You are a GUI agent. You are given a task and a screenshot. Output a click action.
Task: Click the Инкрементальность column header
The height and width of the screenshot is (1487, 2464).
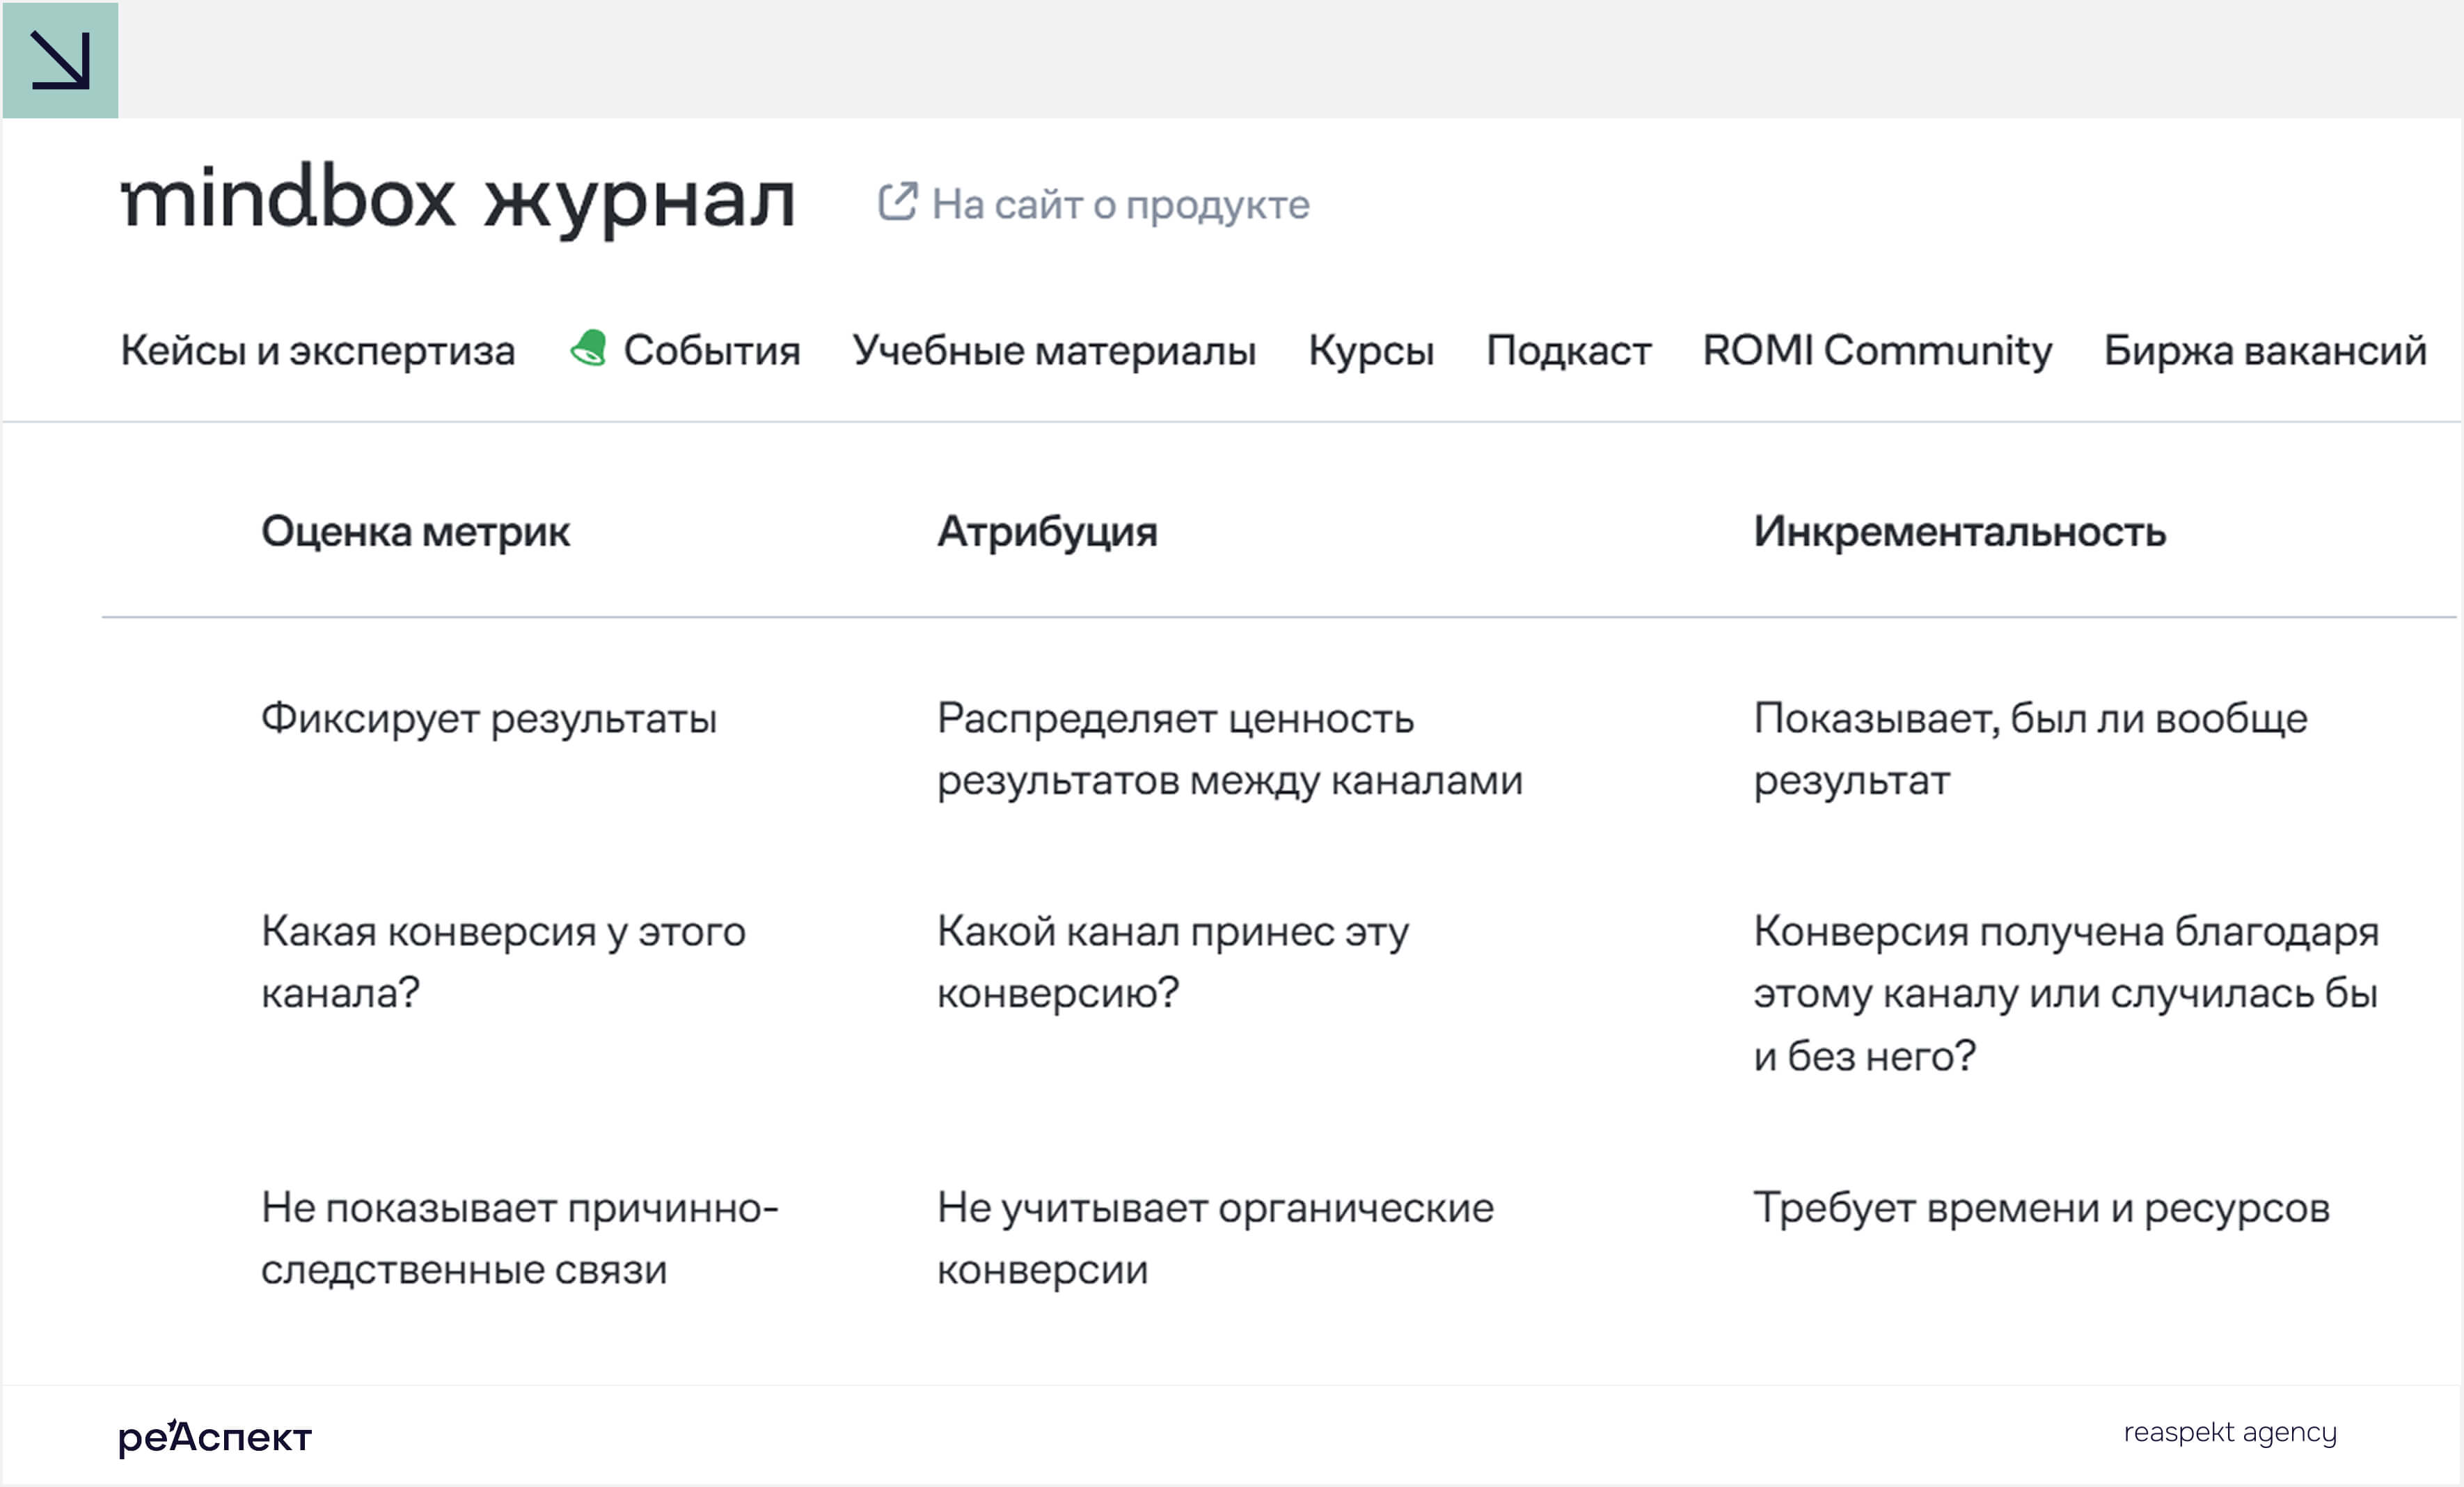(1959, 532)
